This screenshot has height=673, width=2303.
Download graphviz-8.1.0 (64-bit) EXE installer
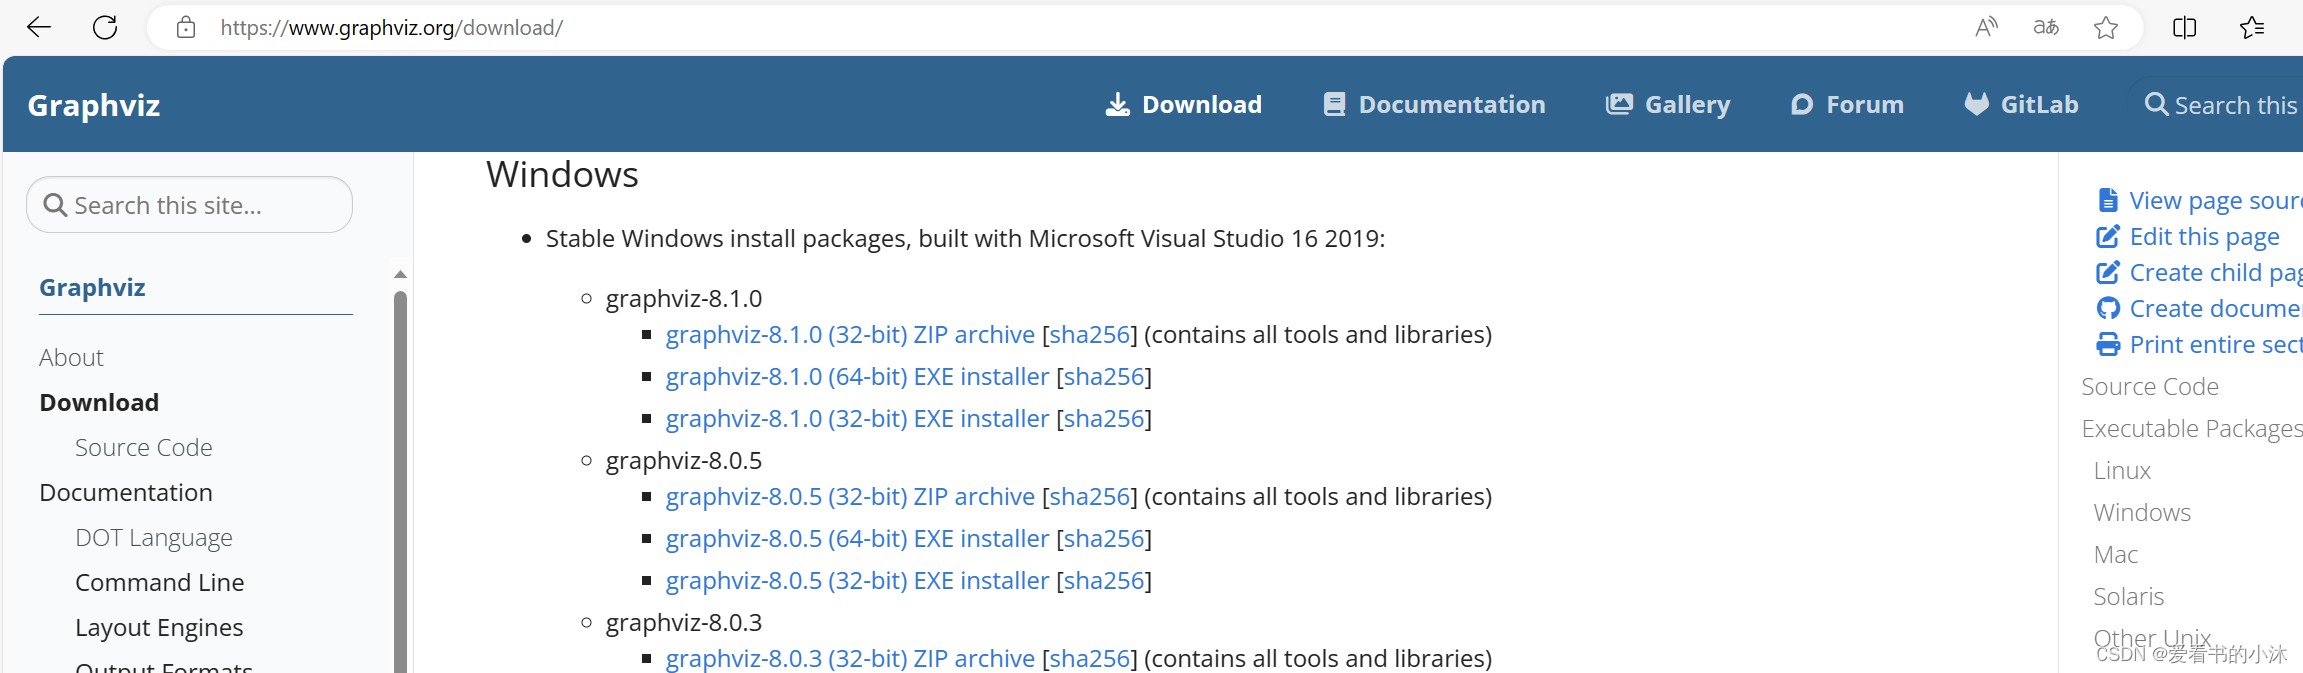857,377
